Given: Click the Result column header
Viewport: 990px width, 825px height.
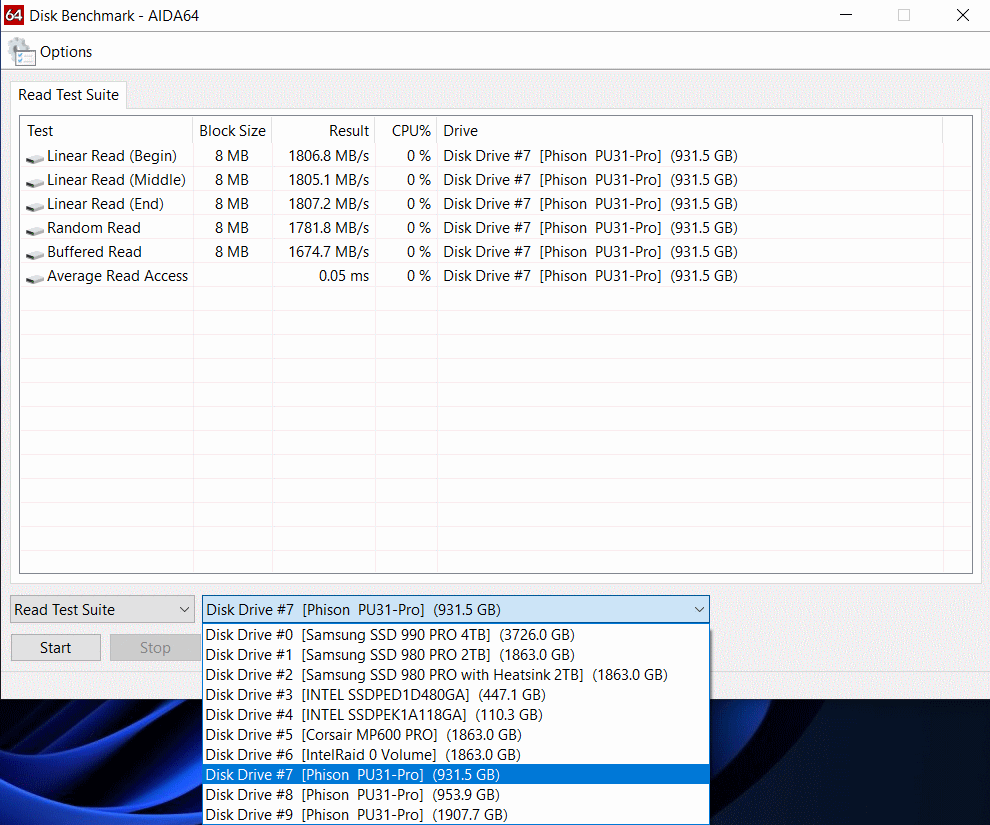Looking at the screenshot, I should click(322, 131).
